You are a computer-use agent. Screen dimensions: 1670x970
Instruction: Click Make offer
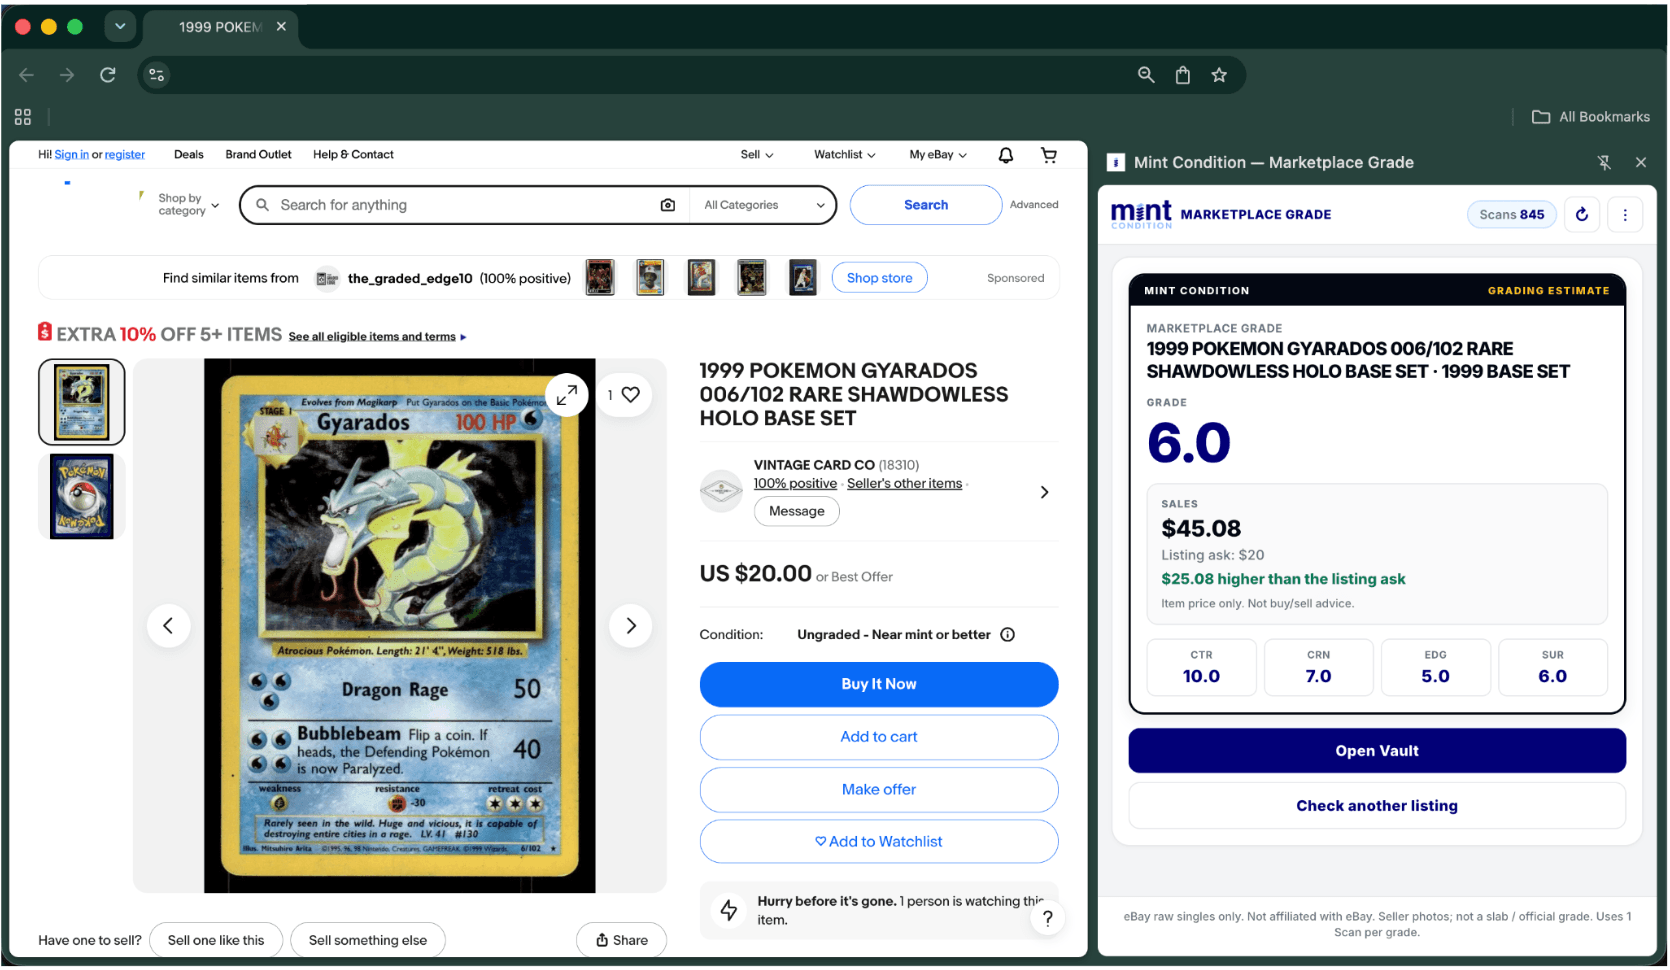(879, 790)
